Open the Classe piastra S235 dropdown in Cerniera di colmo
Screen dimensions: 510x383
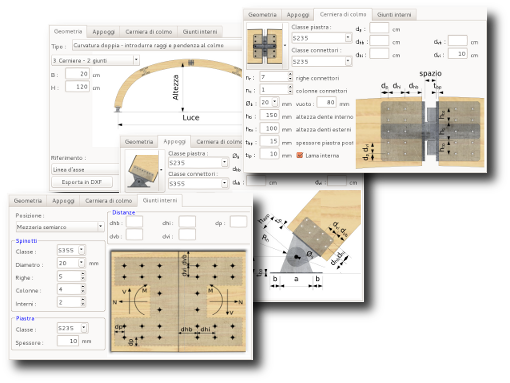(x=322, y=38)
